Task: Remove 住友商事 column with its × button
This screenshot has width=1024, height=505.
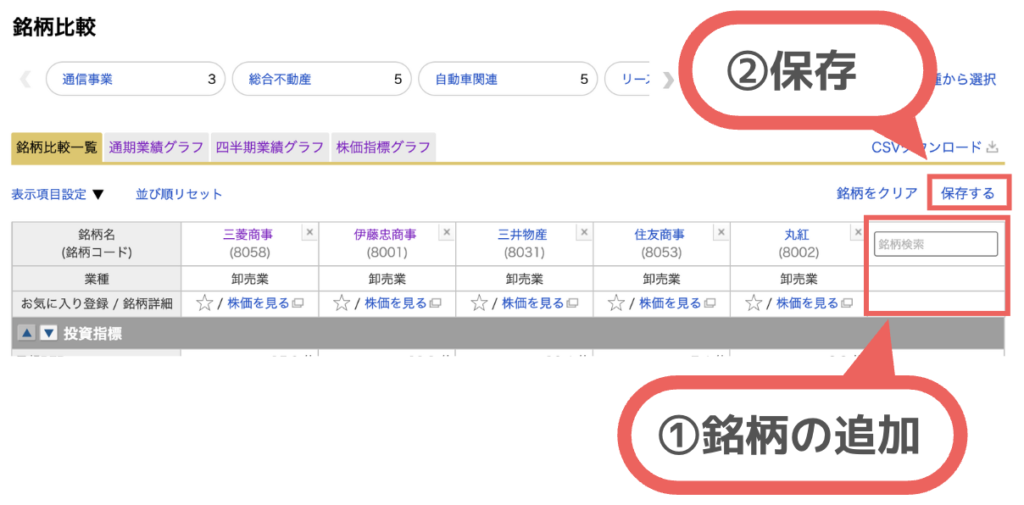Action: click(722, 231)
